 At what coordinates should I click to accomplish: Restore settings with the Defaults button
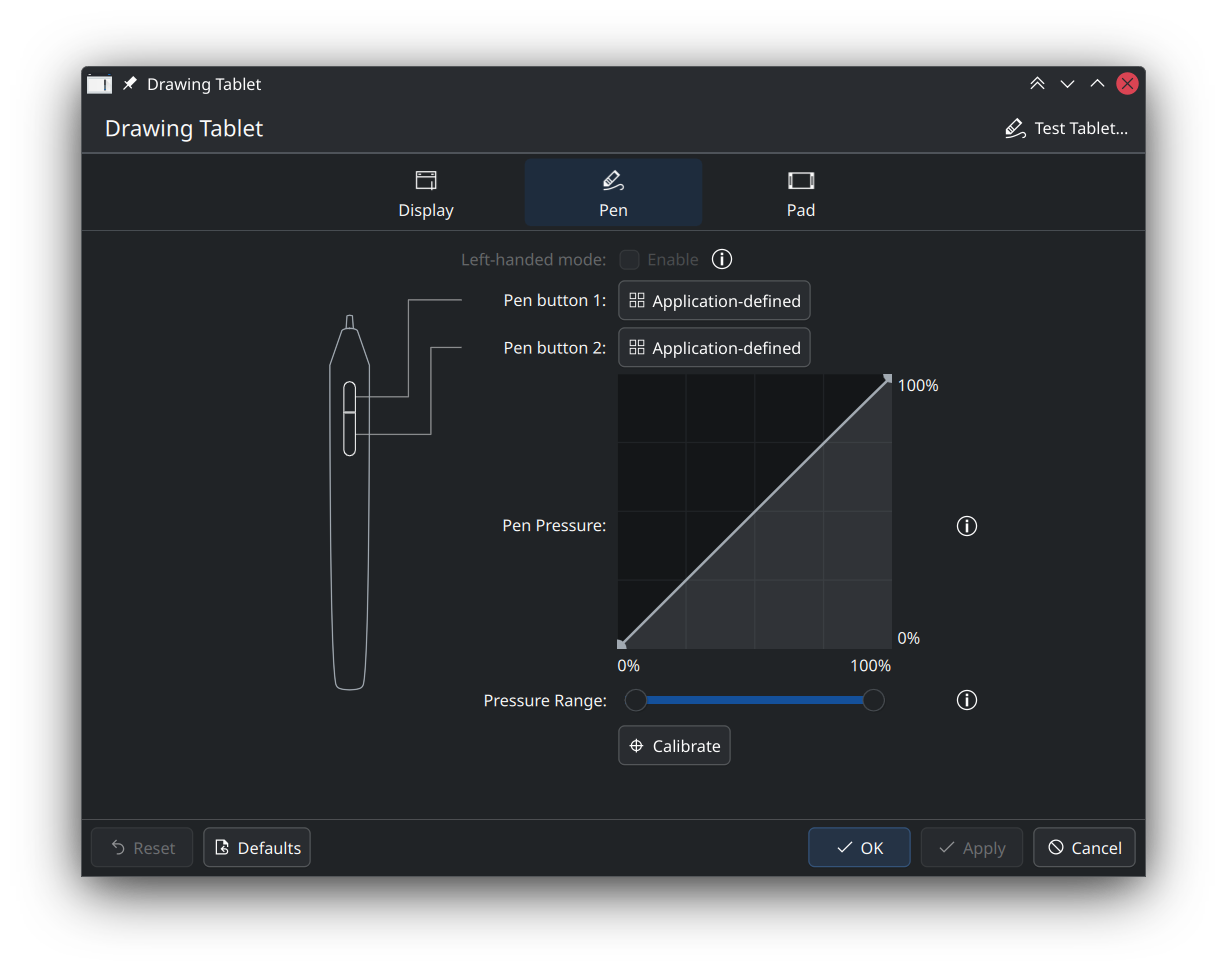[256, 847]
